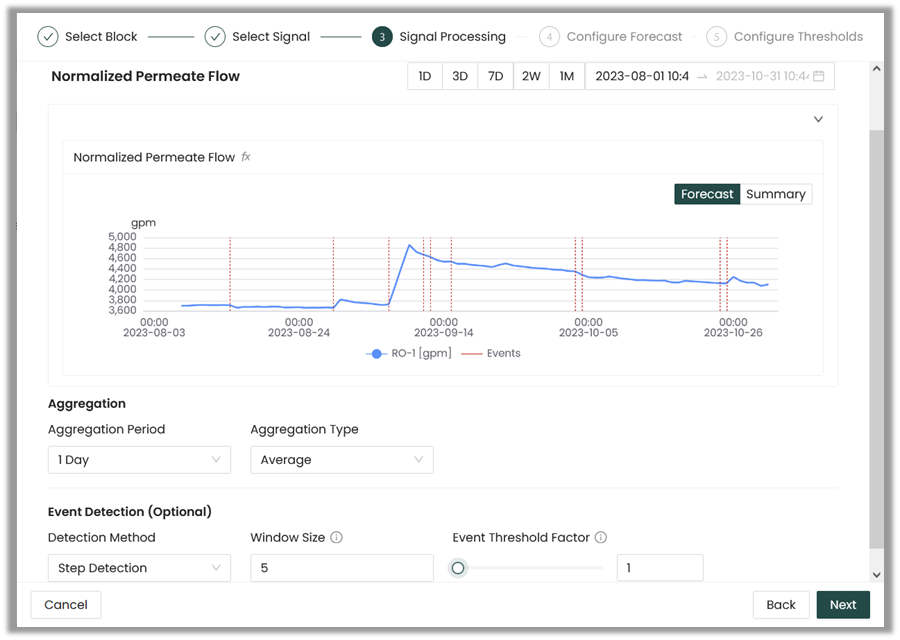900x640 pixels.
Task: Click the Select Block step checkmark icon
Action: 48,37
